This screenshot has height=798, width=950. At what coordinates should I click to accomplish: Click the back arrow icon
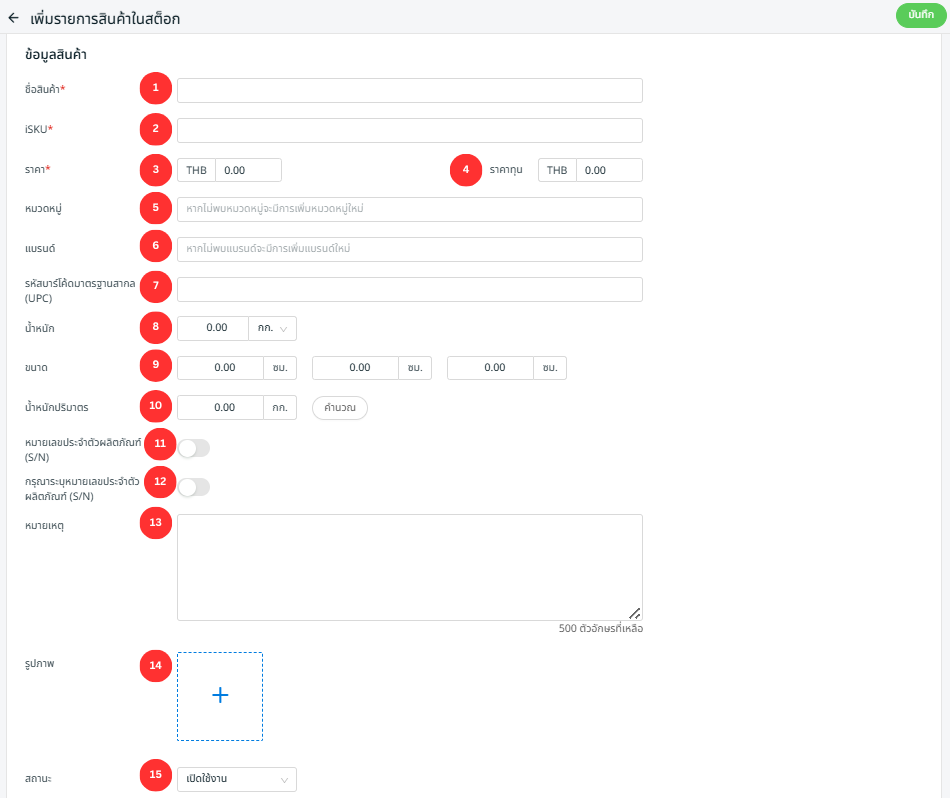click(x=13, y=18)
